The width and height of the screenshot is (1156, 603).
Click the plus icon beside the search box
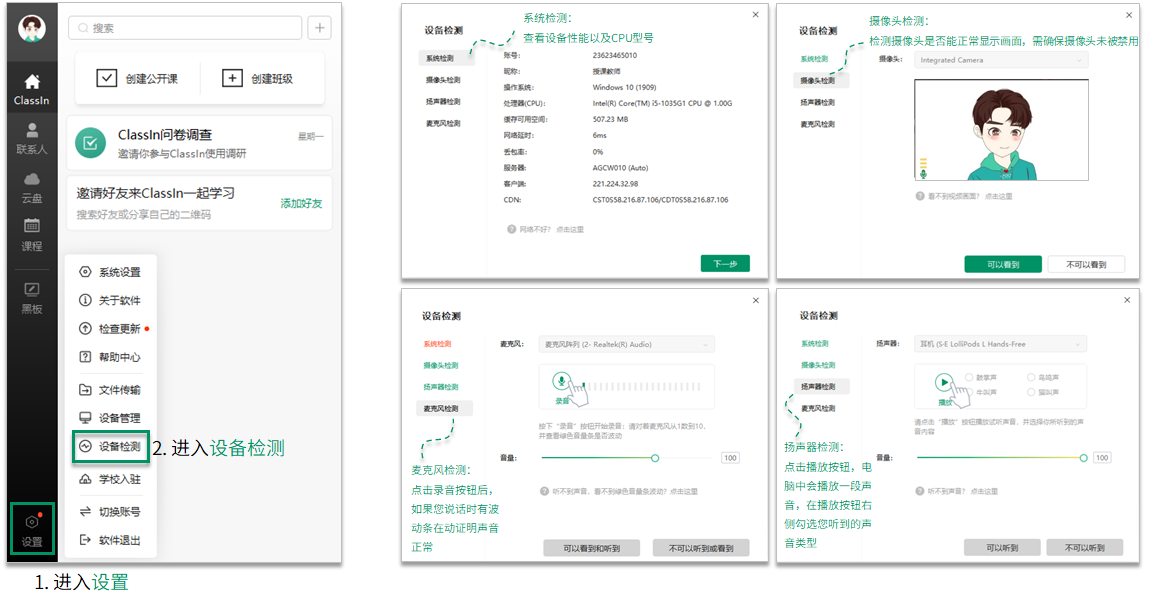point(319,28)
